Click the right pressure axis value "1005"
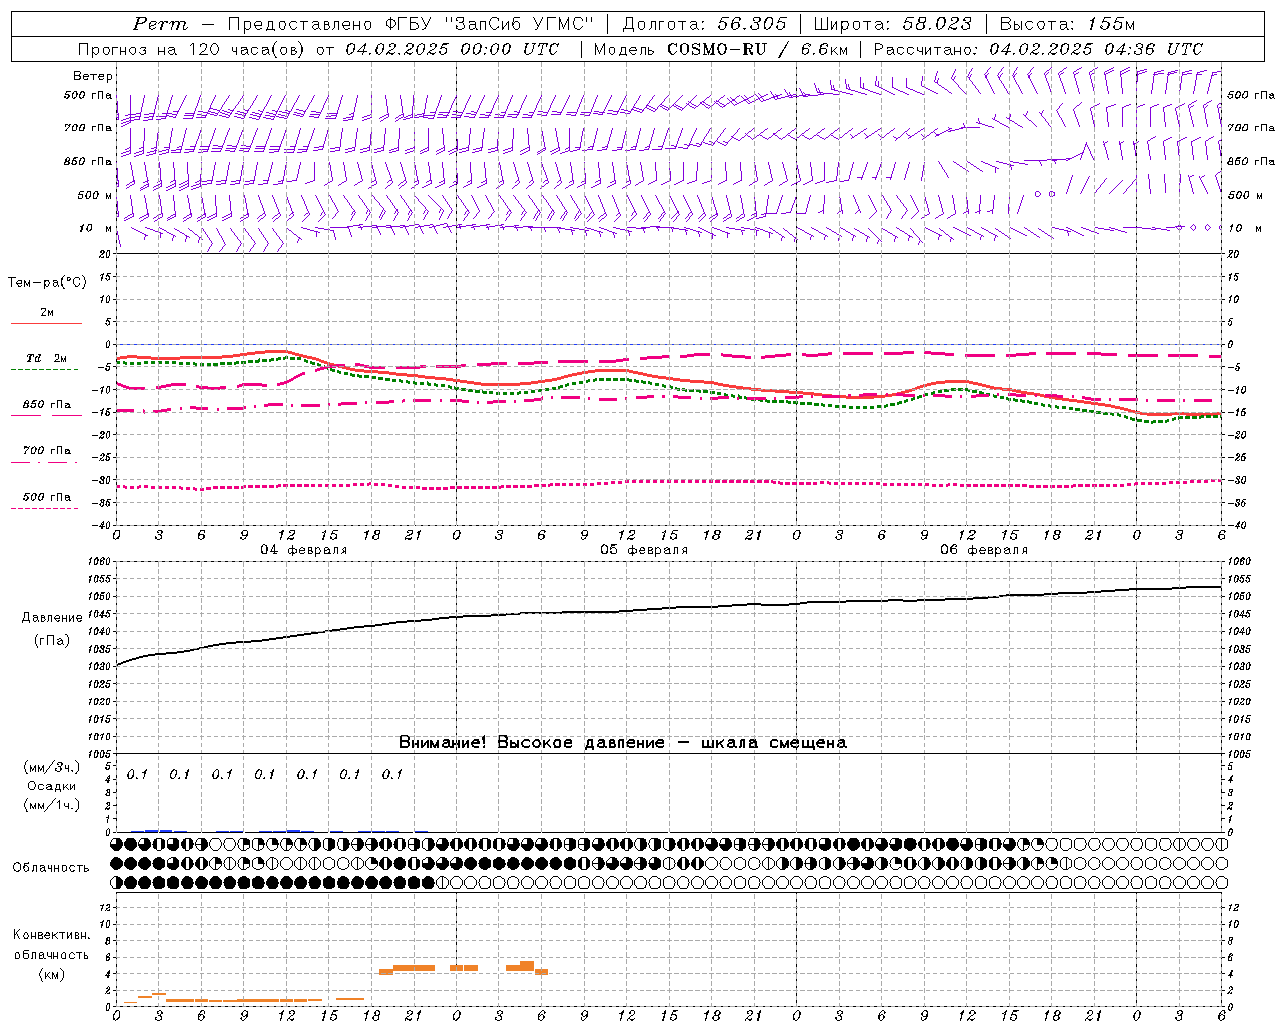The width and height of the screenshot is (1280, 1024). coord(1239,754)
